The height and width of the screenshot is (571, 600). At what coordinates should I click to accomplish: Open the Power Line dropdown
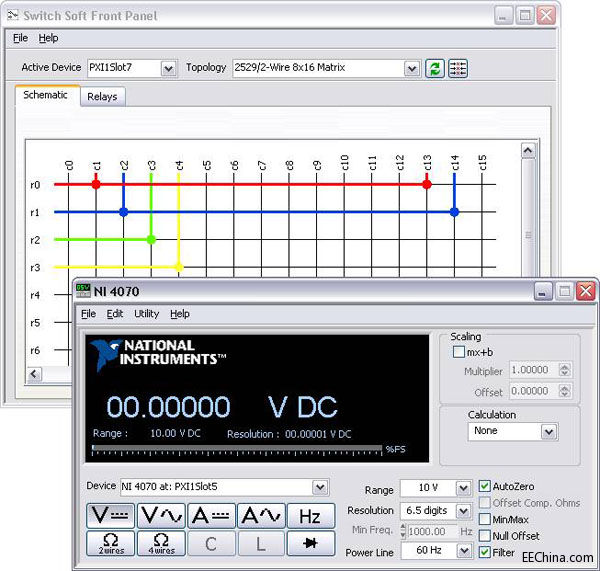click(x=464, y=551)
